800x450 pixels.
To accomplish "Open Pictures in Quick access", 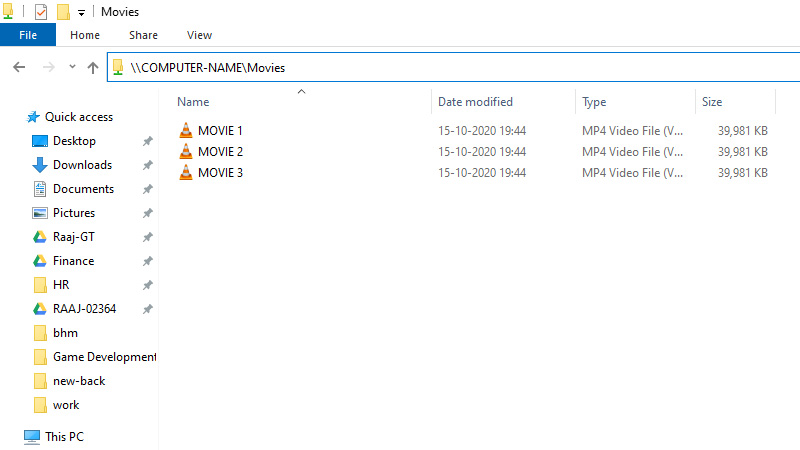I will coord(73,213).
